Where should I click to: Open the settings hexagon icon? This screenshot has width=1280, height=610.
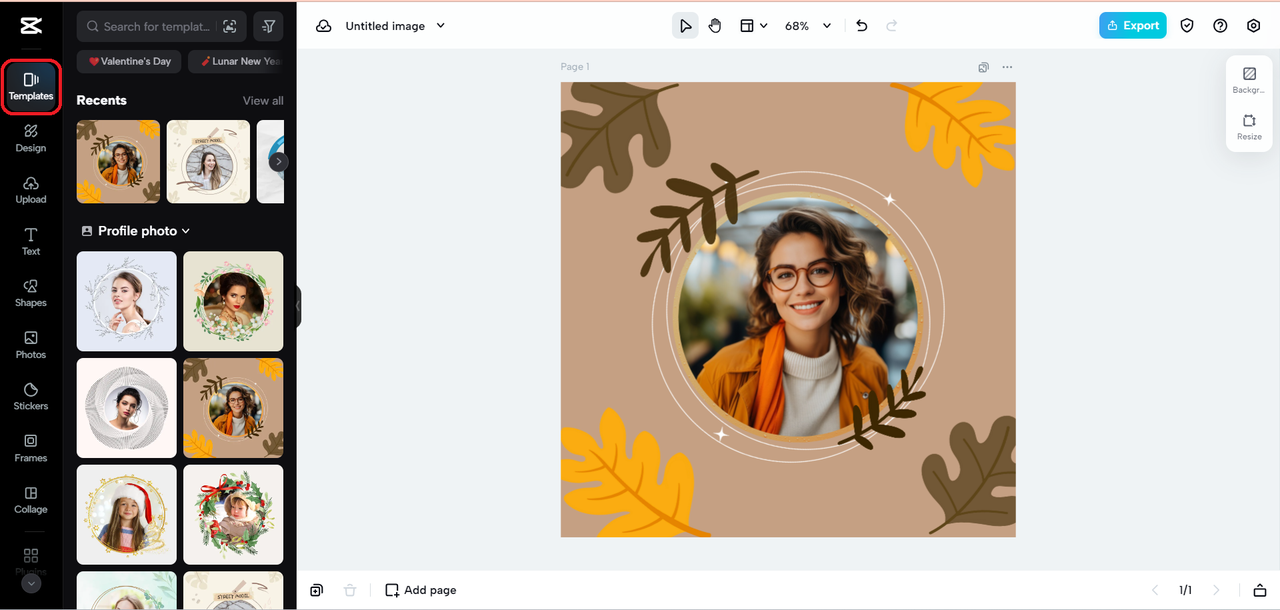click(1254, 26)
